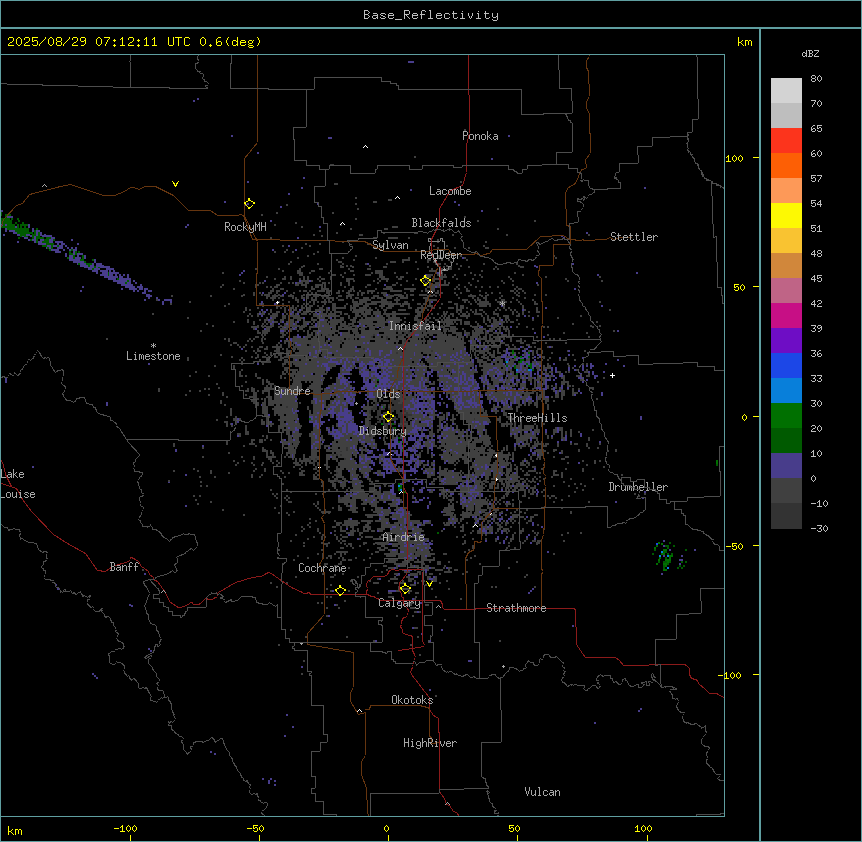Click the RedDeer city label

click(x=440, y=255)
